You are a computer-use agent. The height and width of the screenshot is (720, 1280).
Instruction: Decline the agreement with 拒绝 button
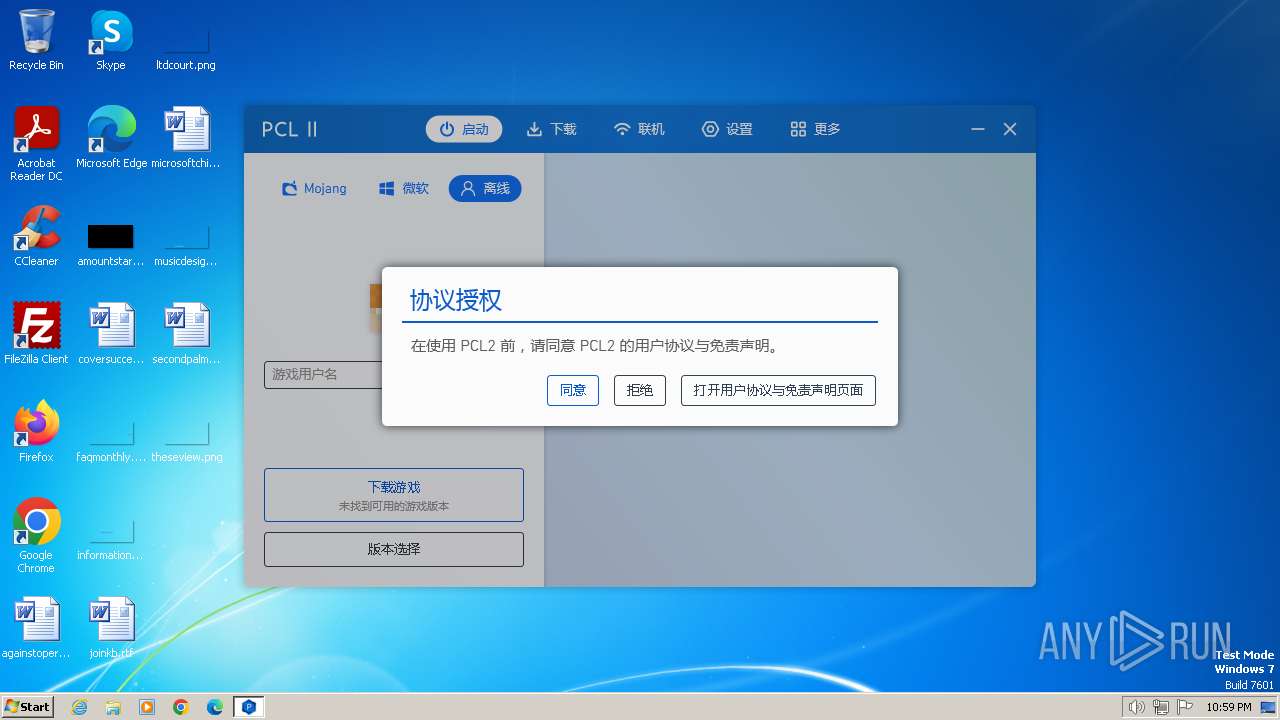[639, 390]
